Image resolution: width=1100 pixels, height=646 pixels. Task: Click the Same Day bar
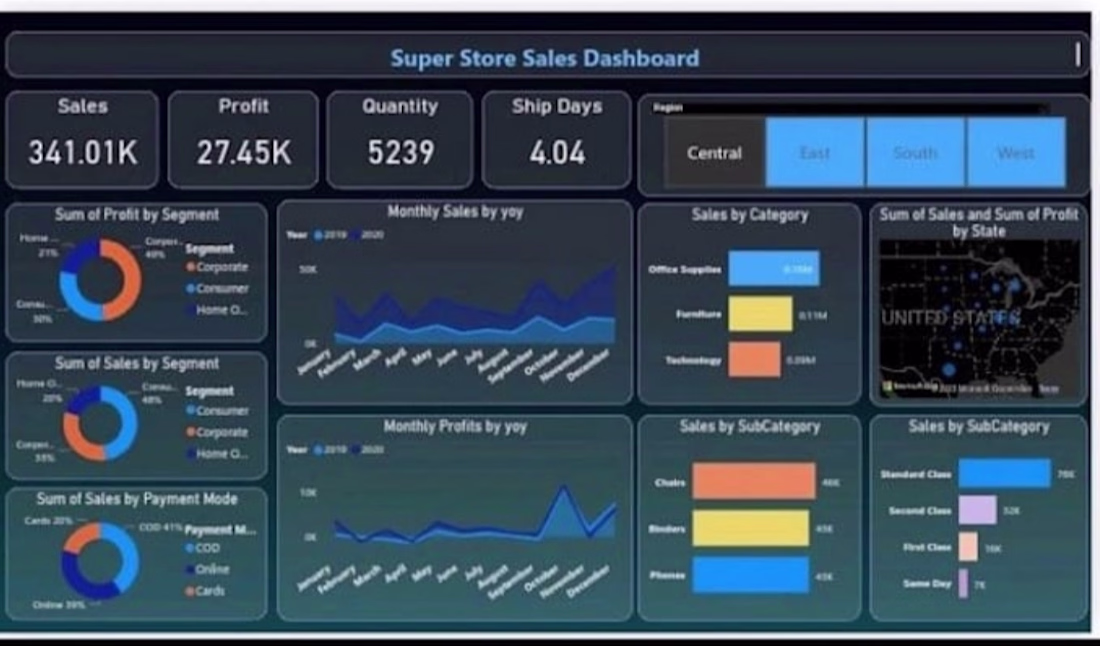point(963,583)
